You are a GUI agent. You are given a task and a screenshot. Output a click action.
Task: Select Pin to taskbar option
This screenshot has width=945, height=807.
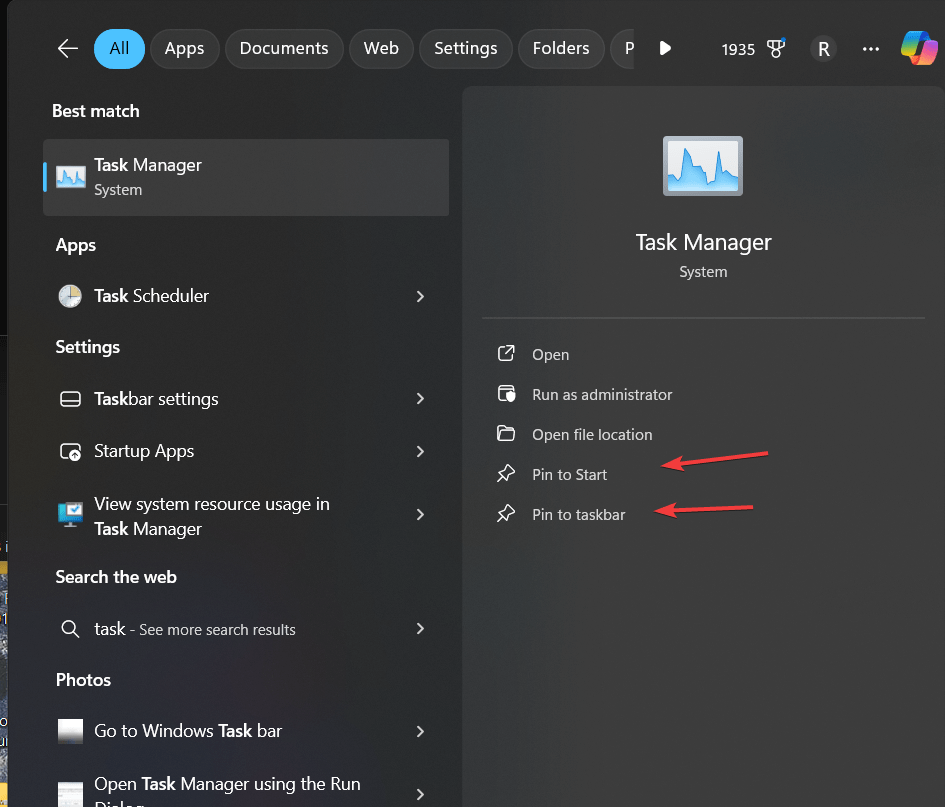tap(578, 515)
